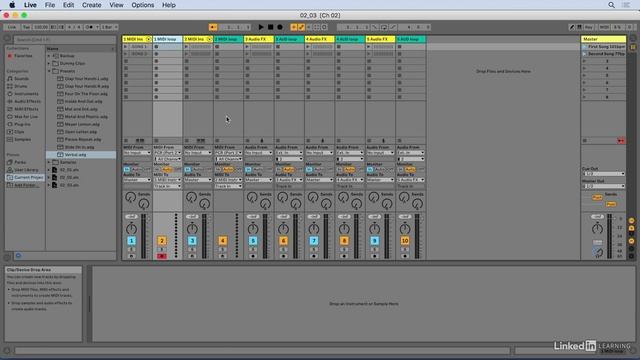Select Drums category in browser

click(x=20, y=86)
